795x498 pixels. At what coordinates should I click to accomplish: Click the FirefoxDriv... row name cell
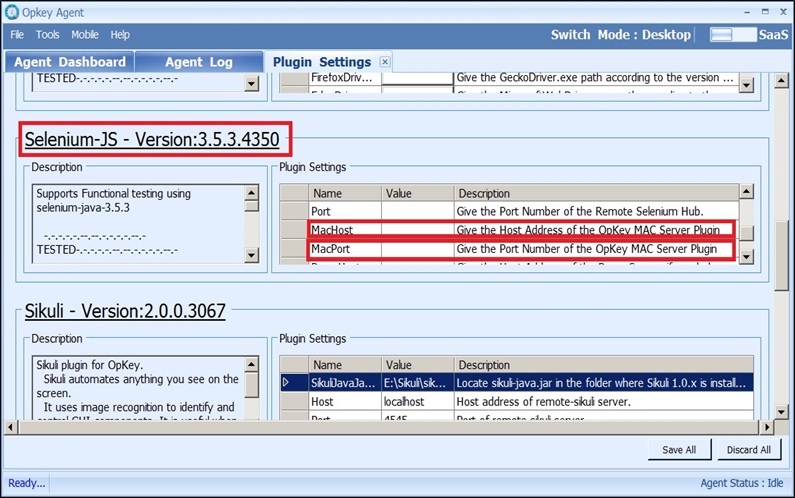click(345, 78)
